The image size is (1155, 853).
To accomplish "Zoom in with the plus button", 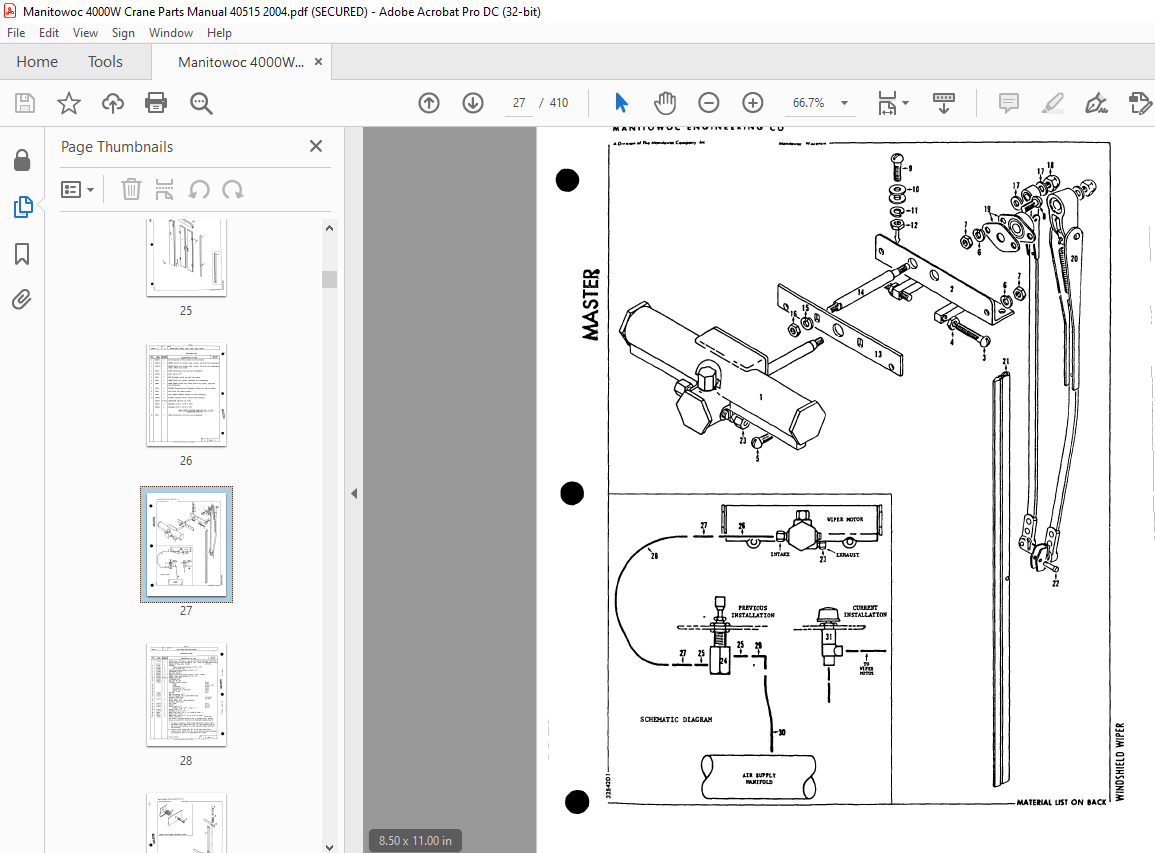I will (753, 103).
